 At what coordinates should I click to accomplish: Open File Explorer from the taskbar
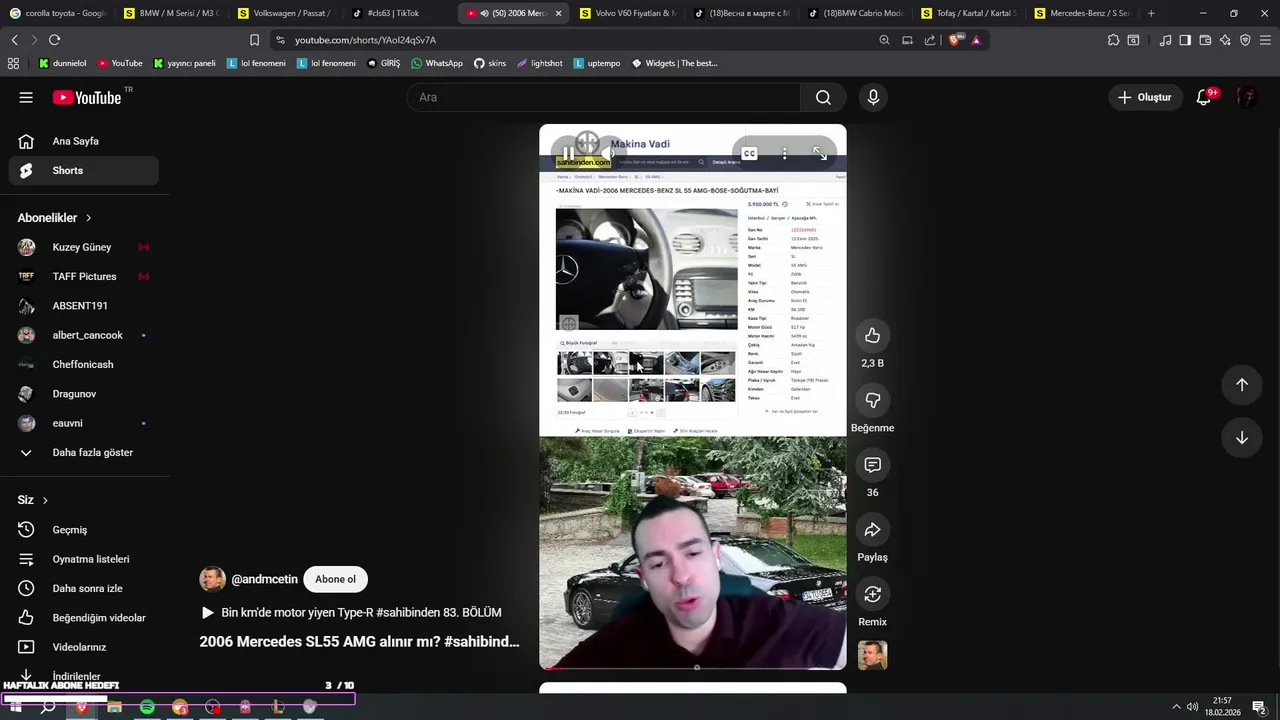point(115,707)
